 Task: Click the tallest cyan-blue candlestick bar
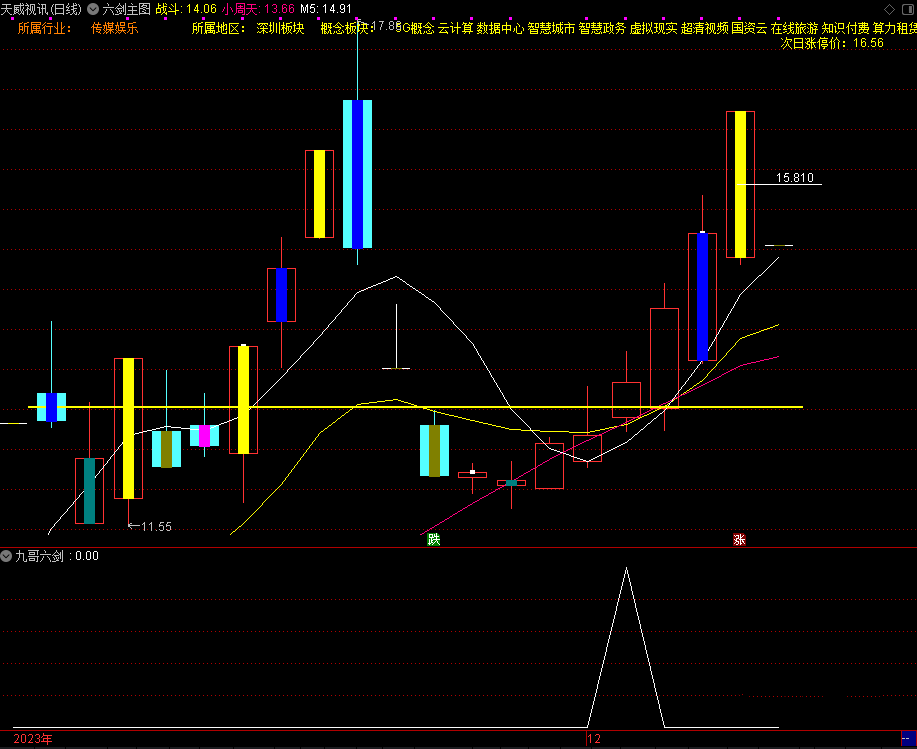click(357, 173)
